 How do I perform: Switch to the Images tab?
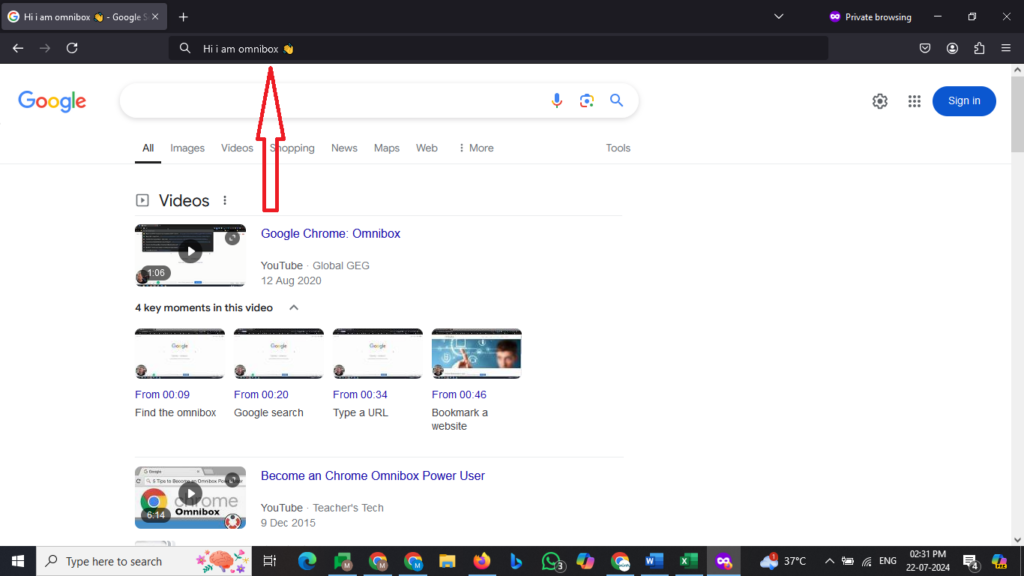pyautogui.click(x=187, y=148)
